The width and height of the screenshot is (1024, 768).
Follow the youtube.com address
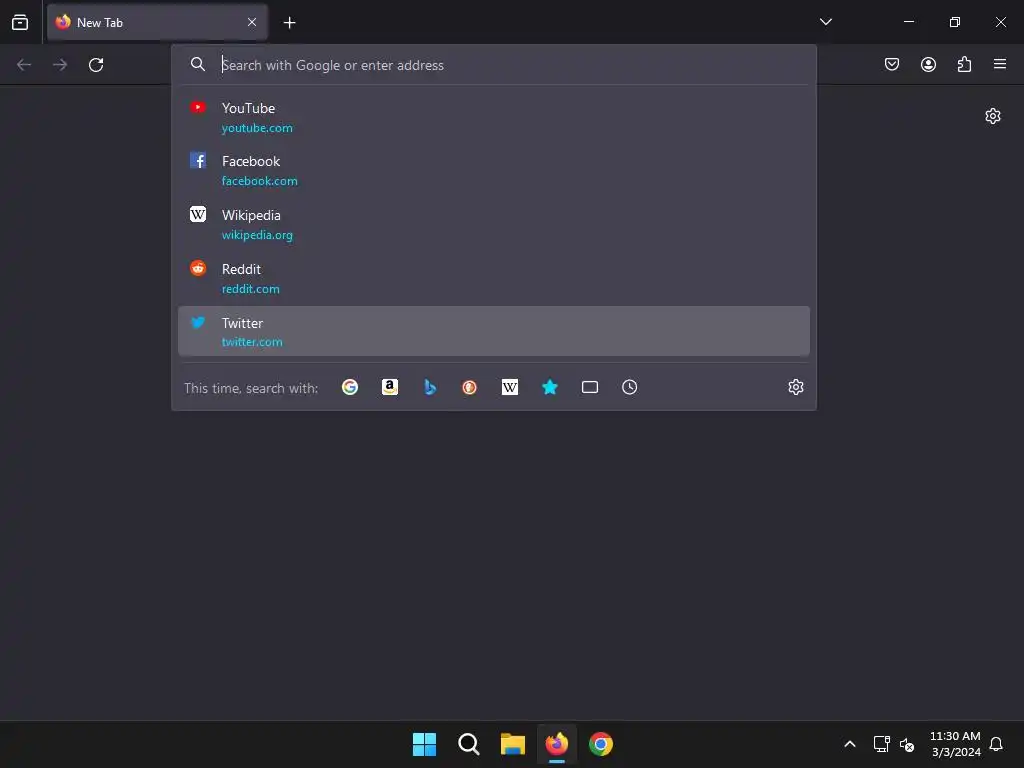(x=257, y=128)
